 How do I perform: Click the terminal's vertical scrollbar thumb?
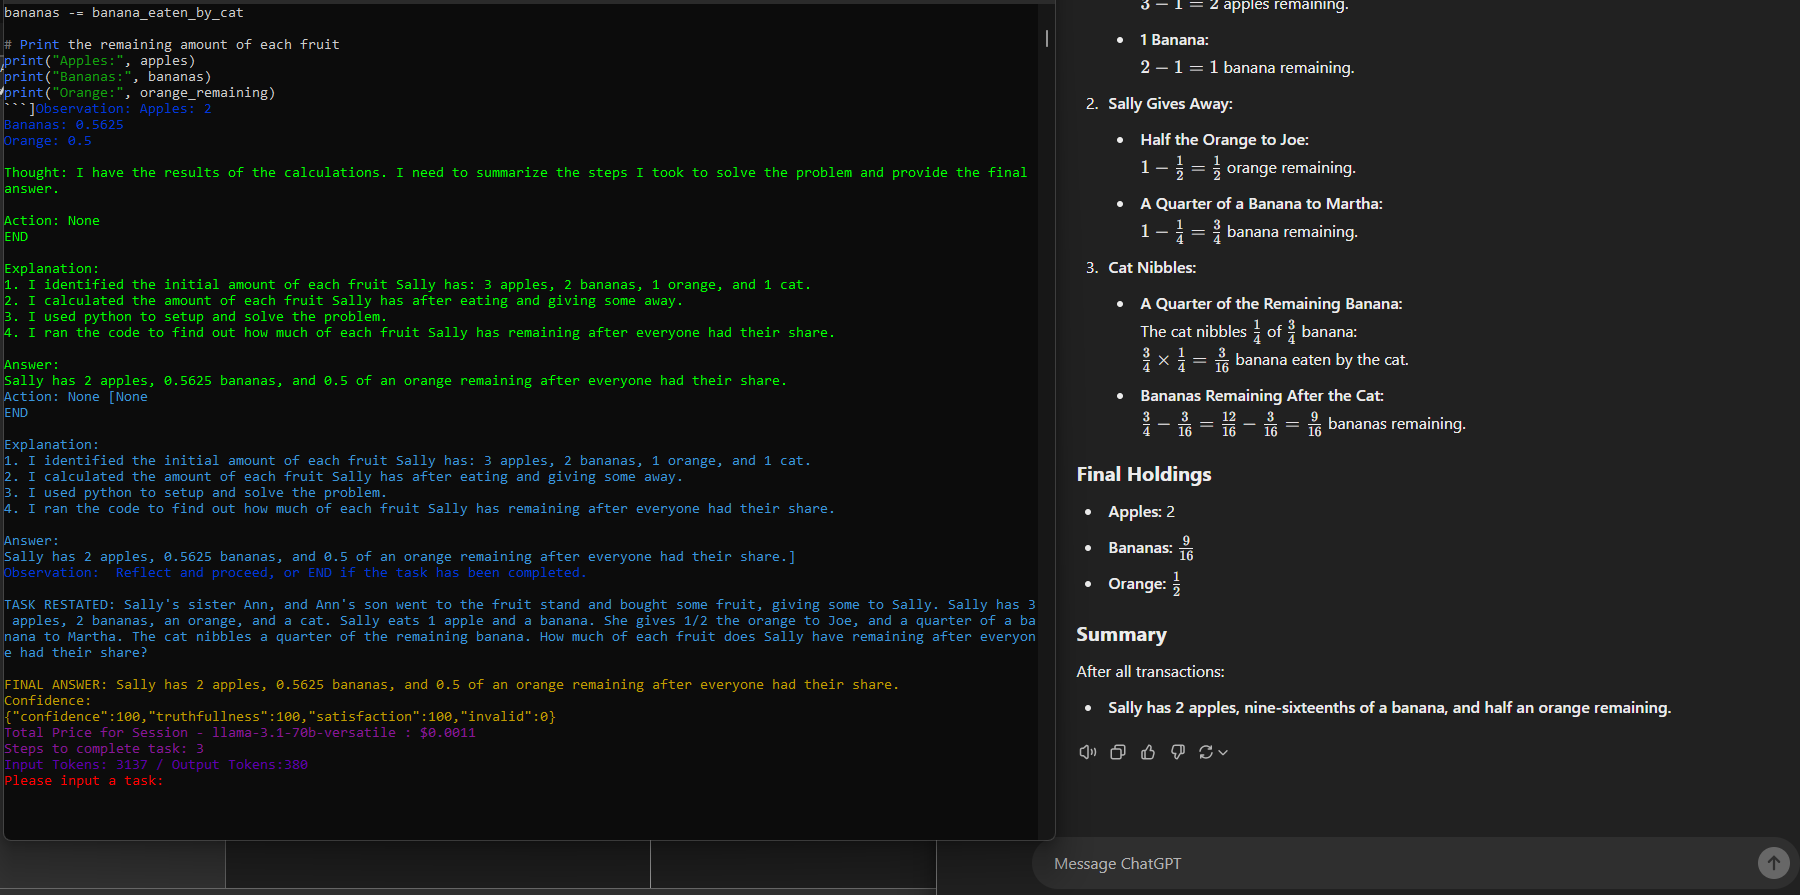pyautogui.click(x=1047, y=38)
